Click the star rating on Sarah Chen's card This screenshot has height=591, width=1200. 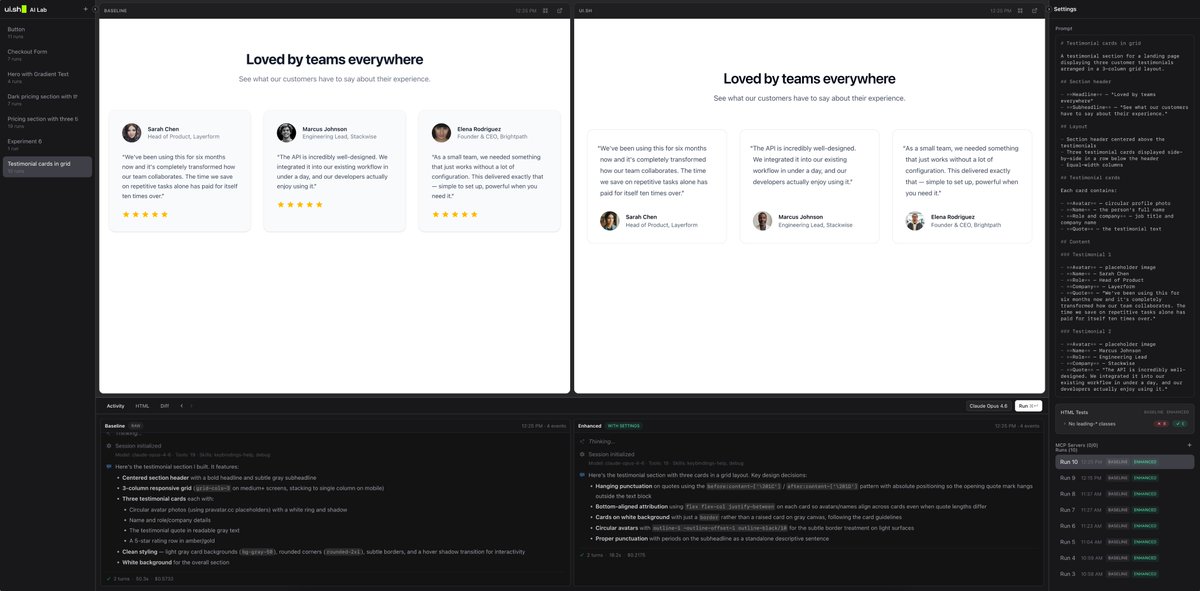[146, 215]
